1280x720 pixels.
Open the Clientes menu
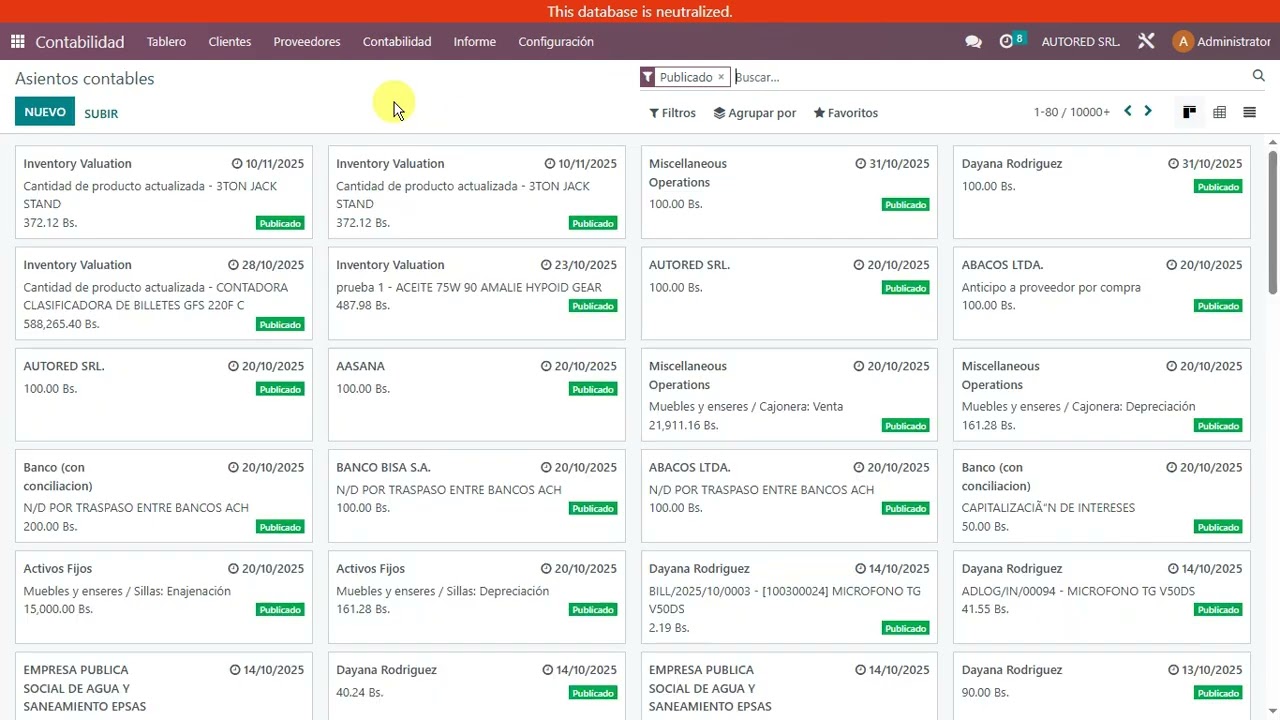[230, 42]
